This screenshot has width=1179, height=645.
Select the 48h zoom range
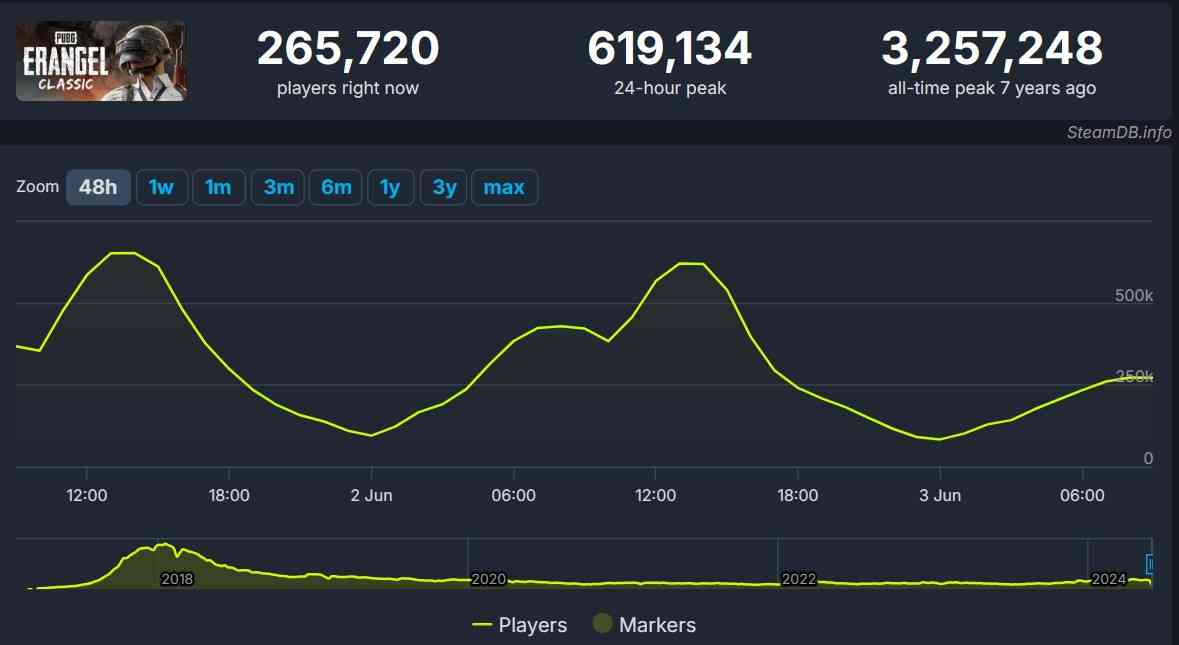click(x=98, y=187)
